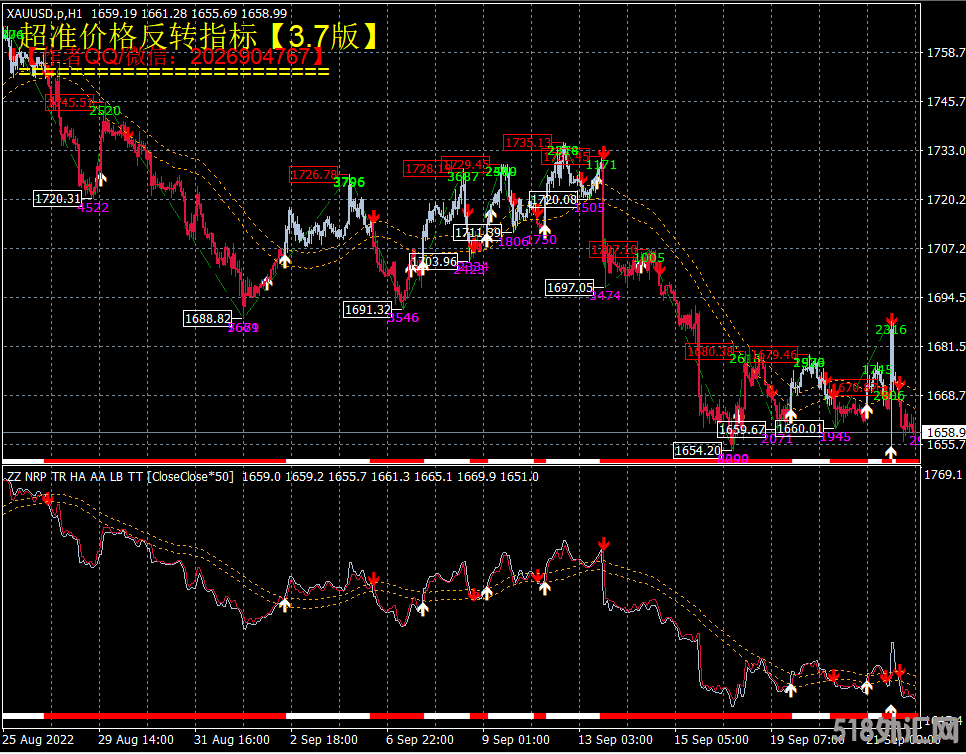Image resolution: width=966 pixels, height=754 pixels.
Task: Click the XAUUSD.p,H1 symbol header
Action: [43, 13]
